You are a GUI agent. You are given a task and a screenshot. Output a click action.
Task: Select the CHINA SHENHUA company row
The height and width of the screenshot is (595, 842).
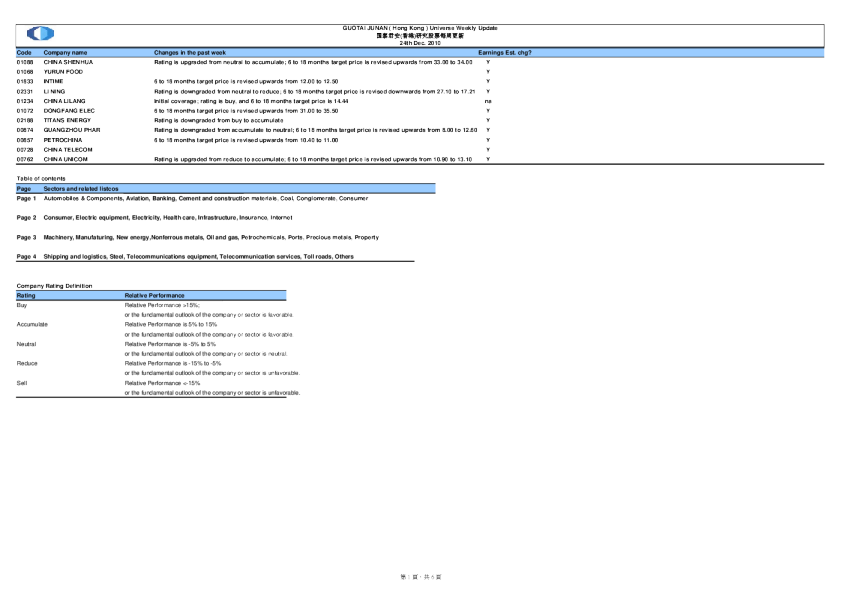point(68,62)
